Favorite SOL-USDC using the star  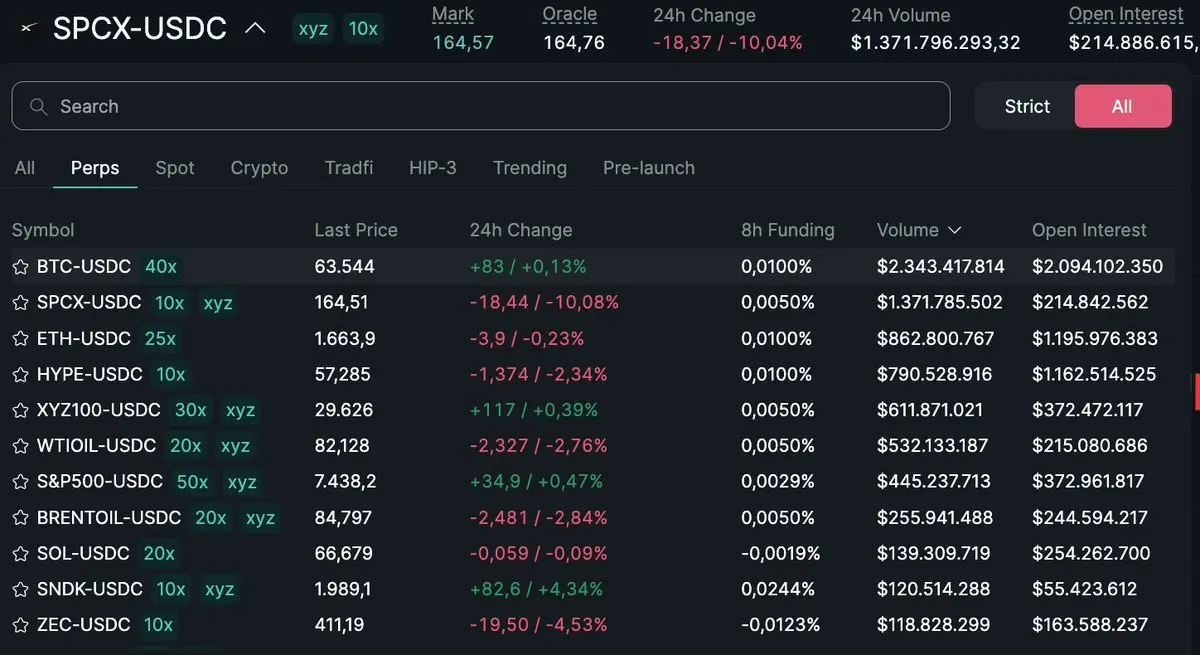click(20, 554)
